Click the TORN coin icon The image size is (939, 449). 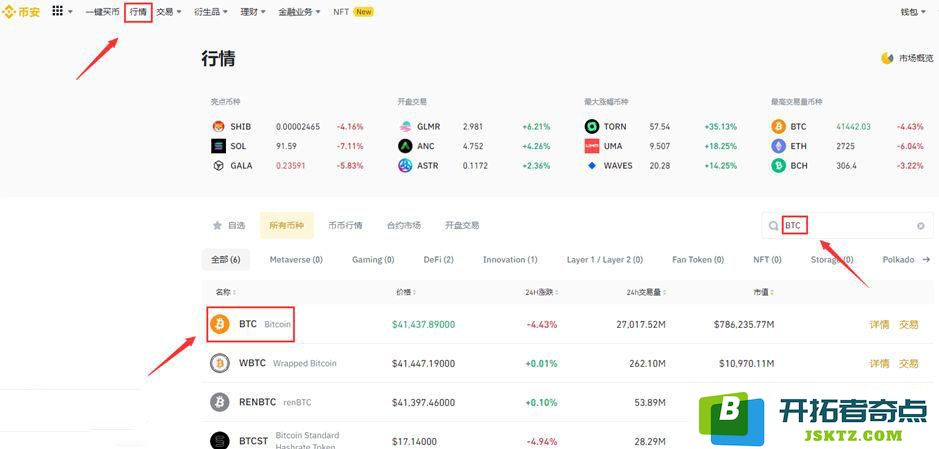click(592, 127)
